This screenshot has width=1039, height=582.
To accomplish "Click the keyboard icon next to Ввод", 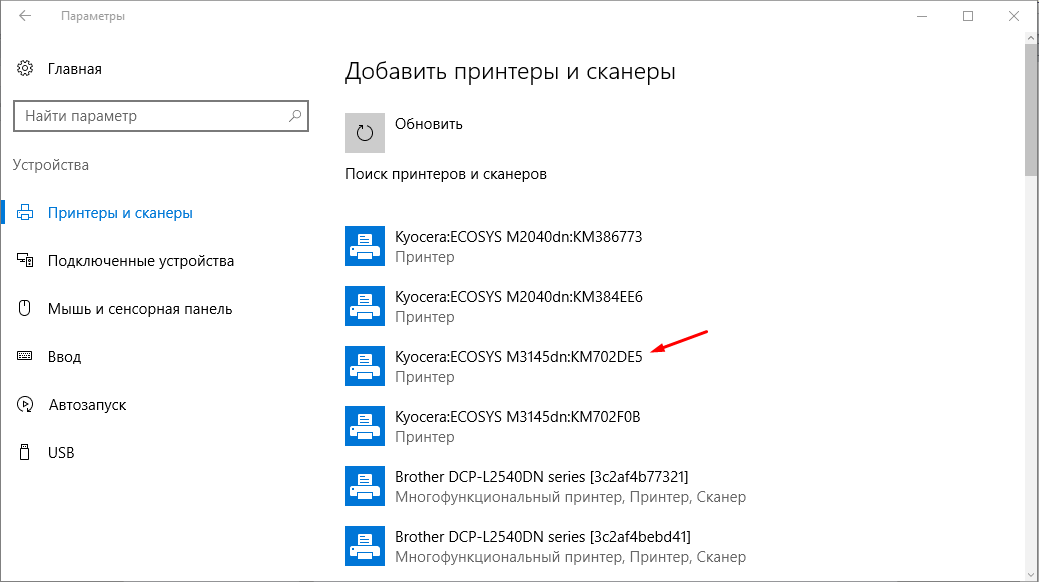I will point(25,356).
